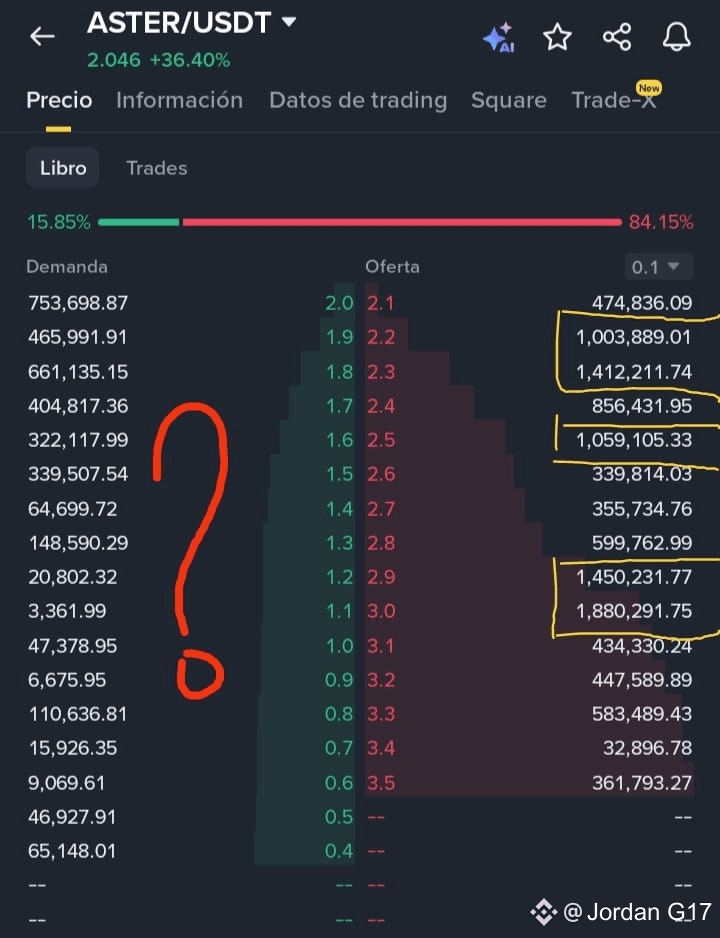The height and width of the screenshot is (938, 720).
Task: Select the Libro order book view
Action: coord(63,168)
